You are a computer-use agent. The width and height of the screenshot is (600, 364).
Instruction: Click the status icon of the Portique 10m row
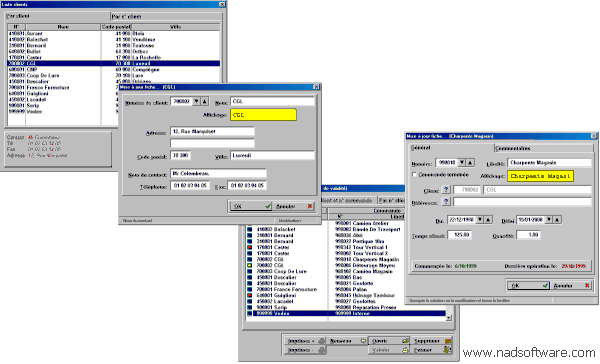tap(250, 242)
